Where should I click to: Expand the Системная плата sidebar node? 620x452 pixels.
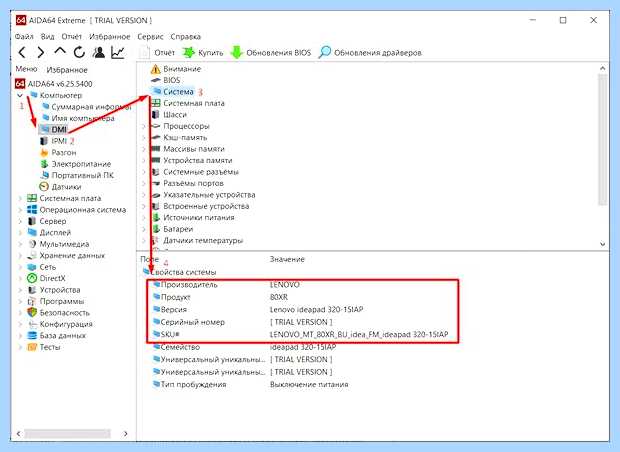coord(20,198)
